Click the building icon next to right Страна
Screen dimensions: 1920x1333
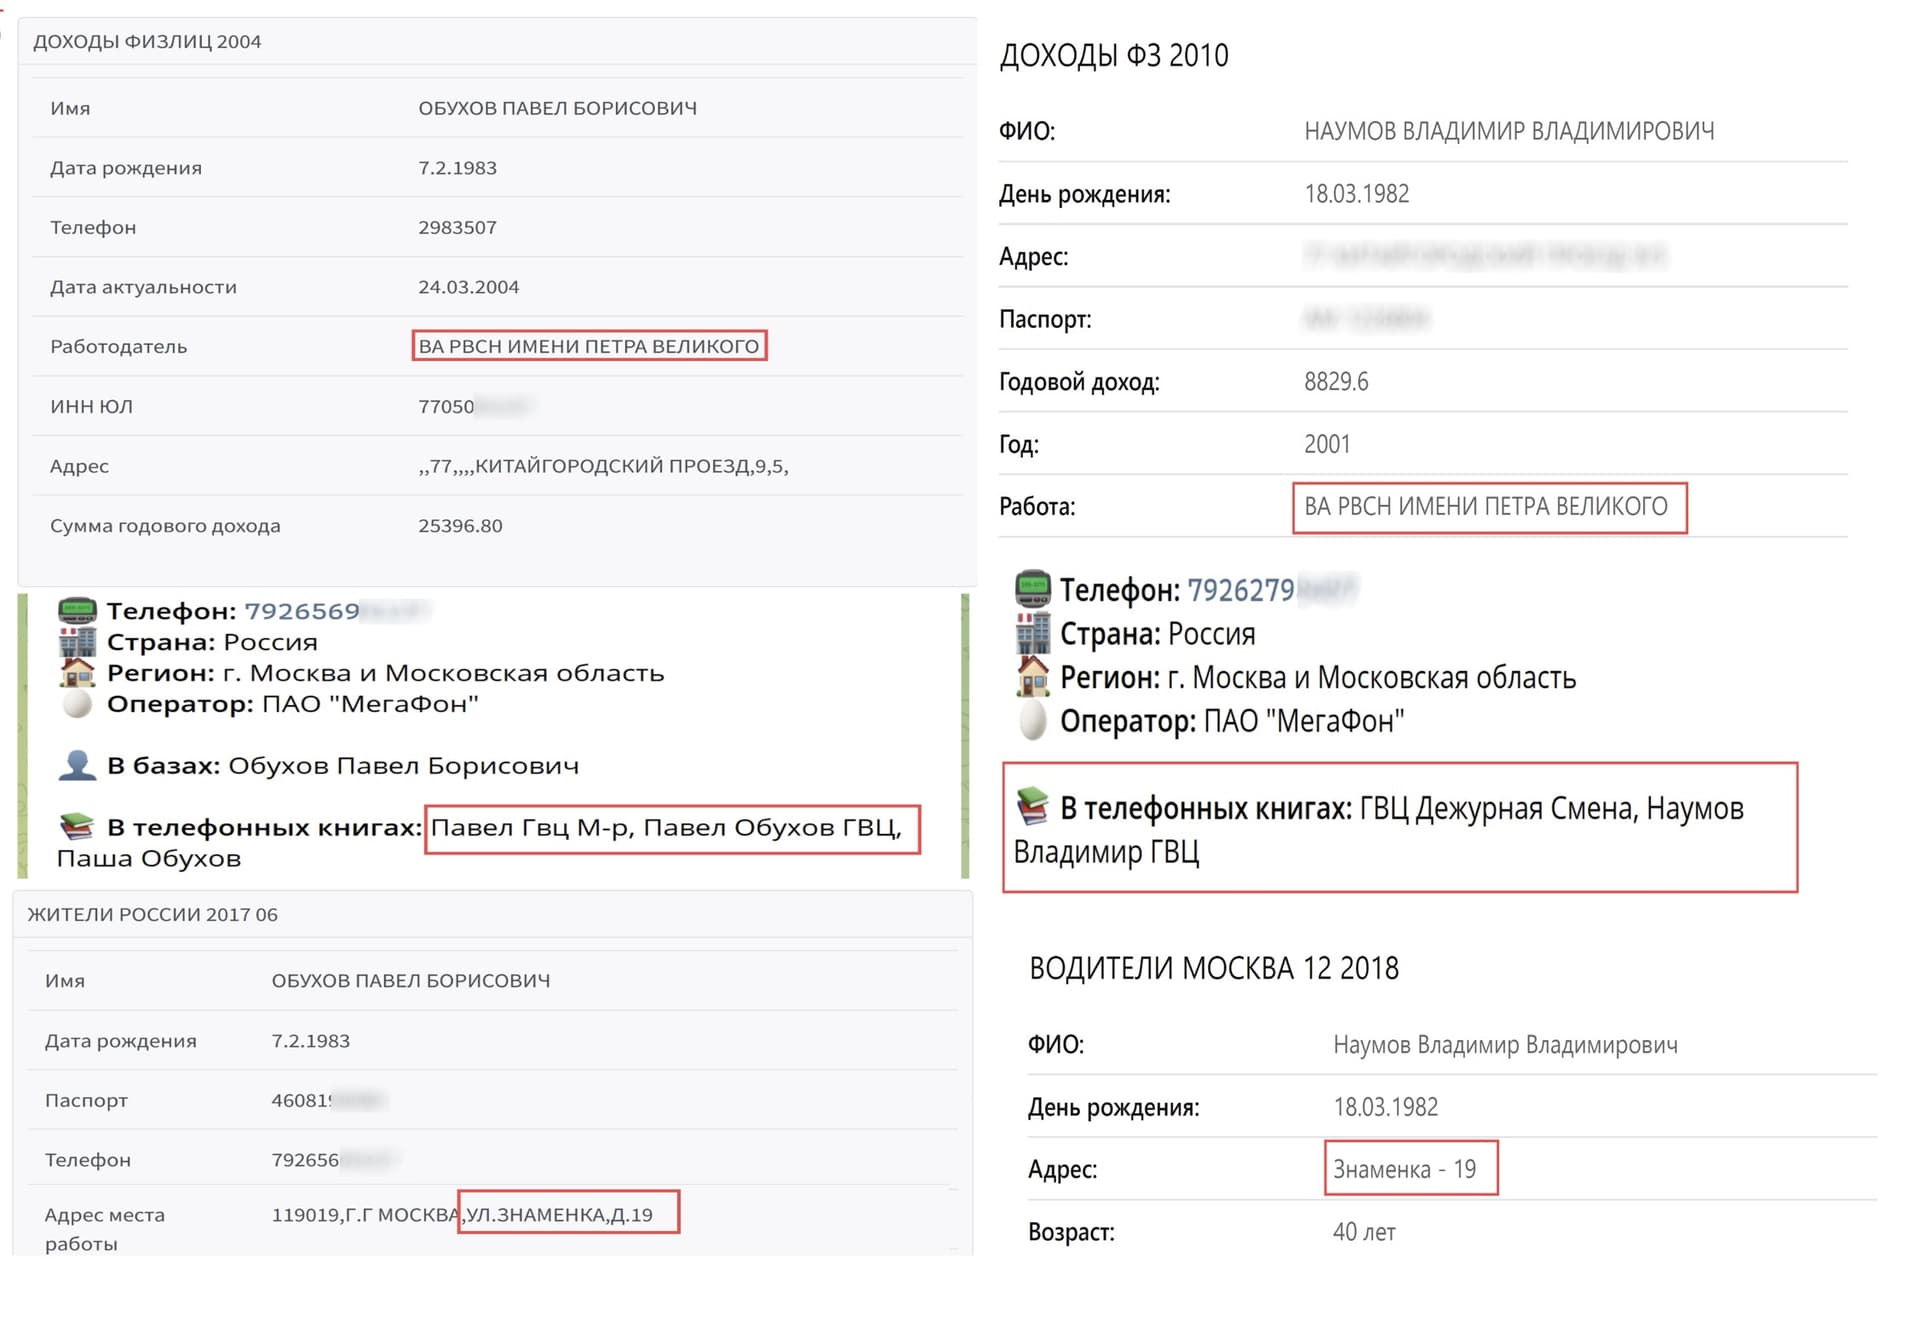[x=1033, y=633]
